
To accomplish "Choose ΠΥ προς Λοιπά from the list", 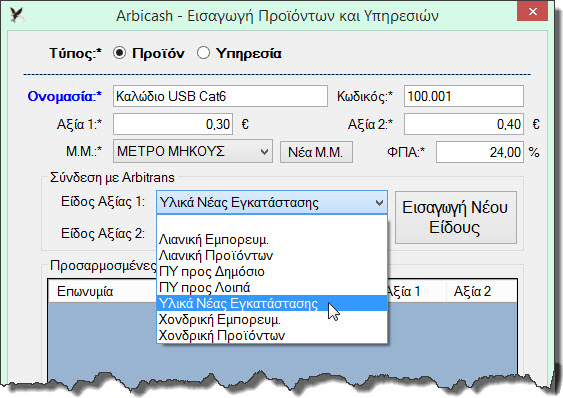I will coord(272,287).
